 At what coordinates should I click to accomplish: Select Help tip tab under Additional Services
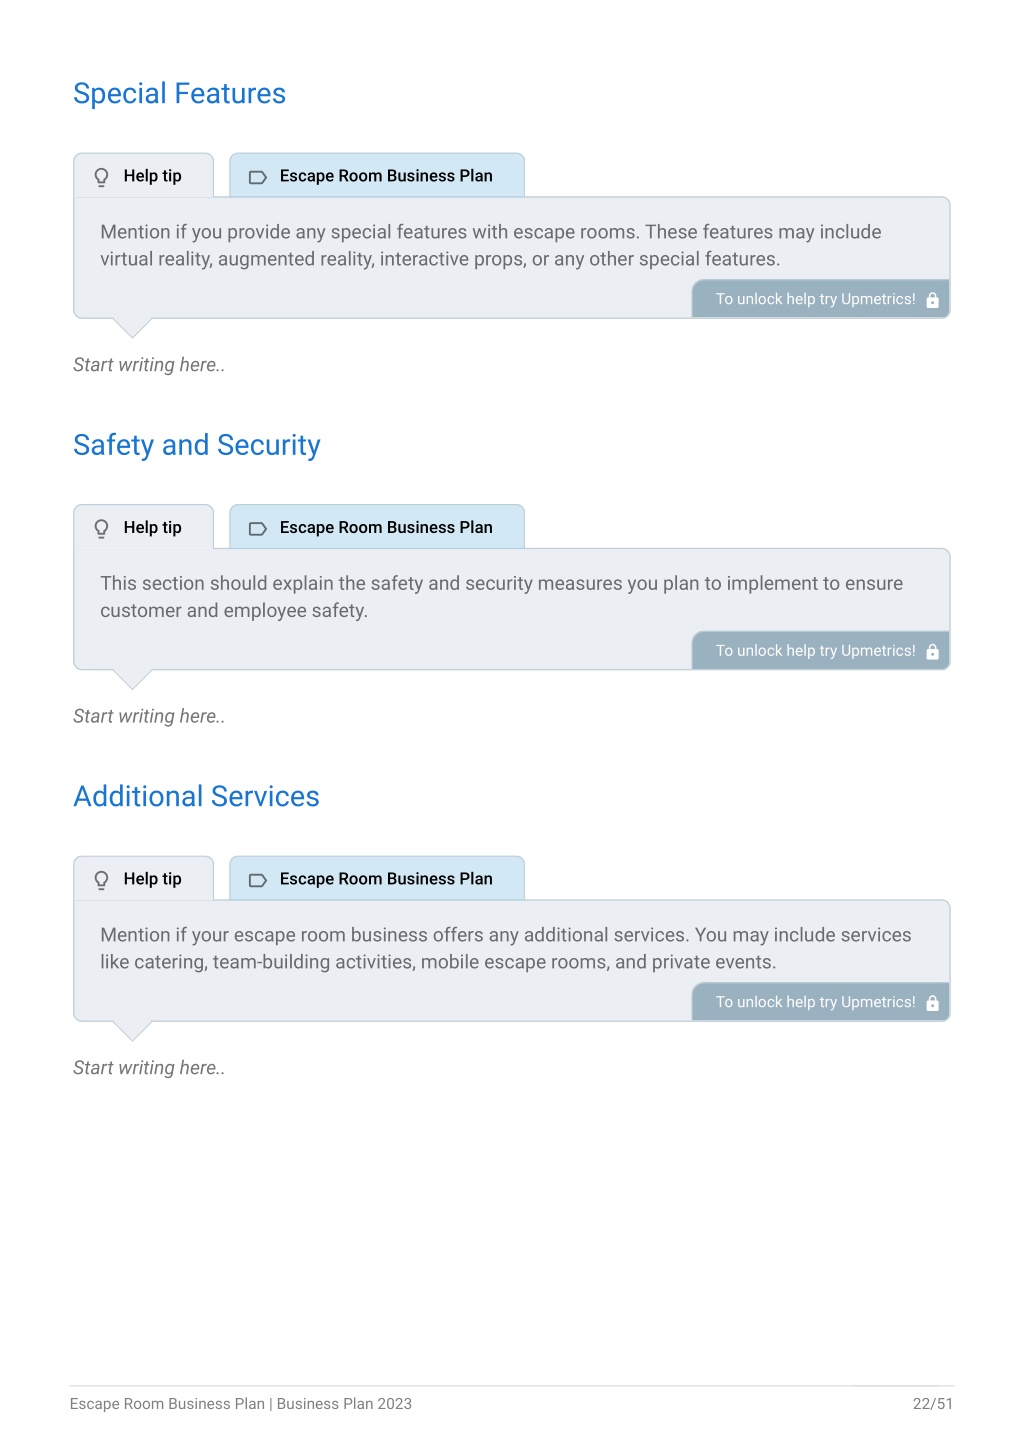(144, 879)
